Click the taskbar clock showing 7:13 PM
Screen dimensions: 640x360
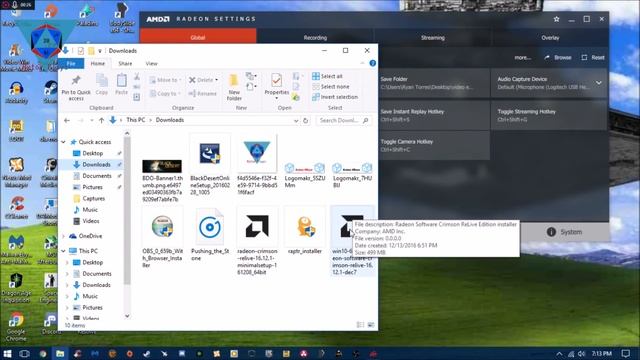point(602,353)
